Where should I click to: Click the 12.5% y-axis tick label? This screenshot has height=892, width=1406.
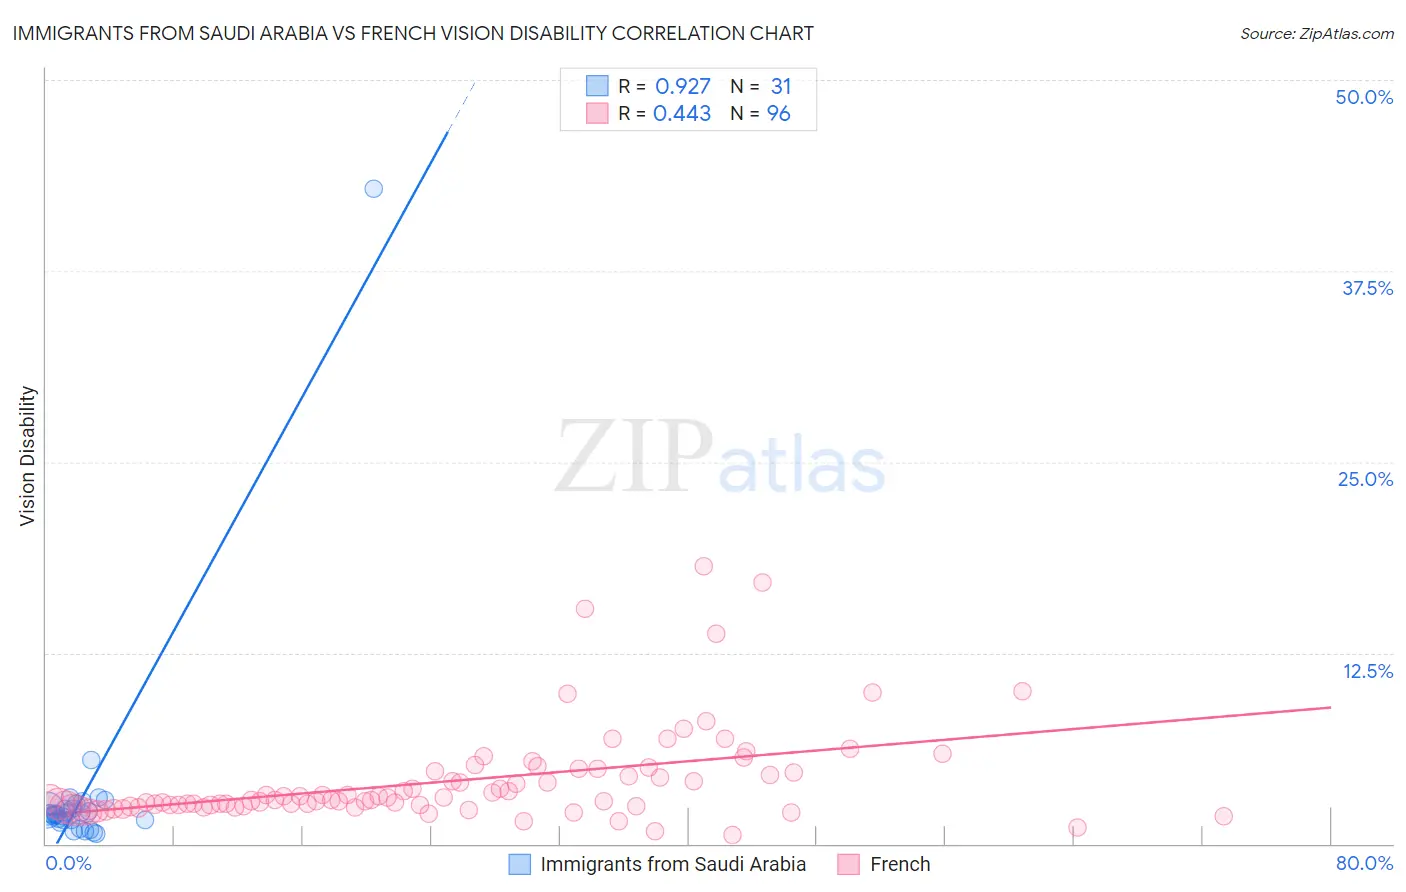(1367, 671)
